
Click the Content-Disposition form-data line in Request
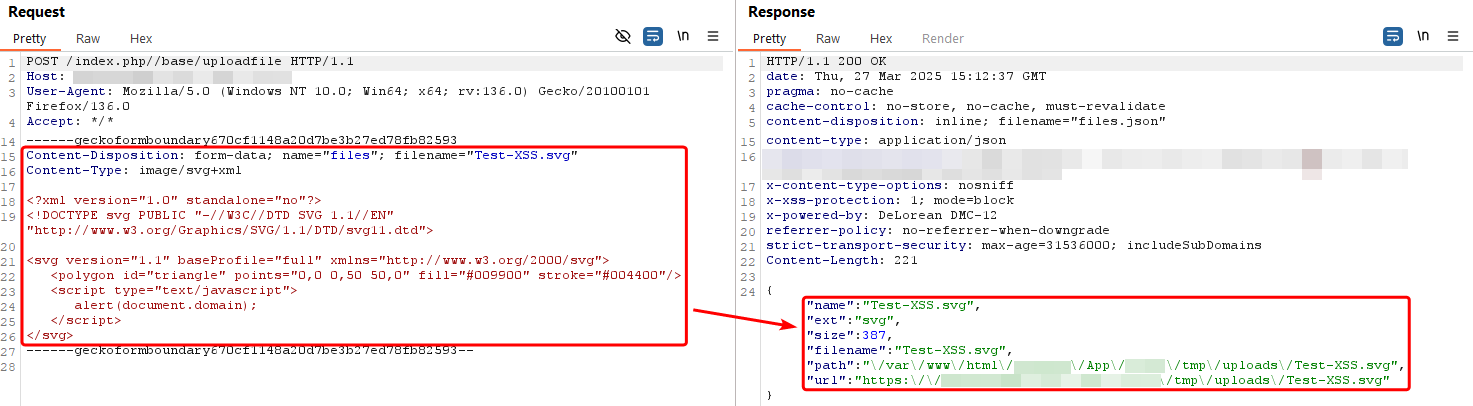302,156
